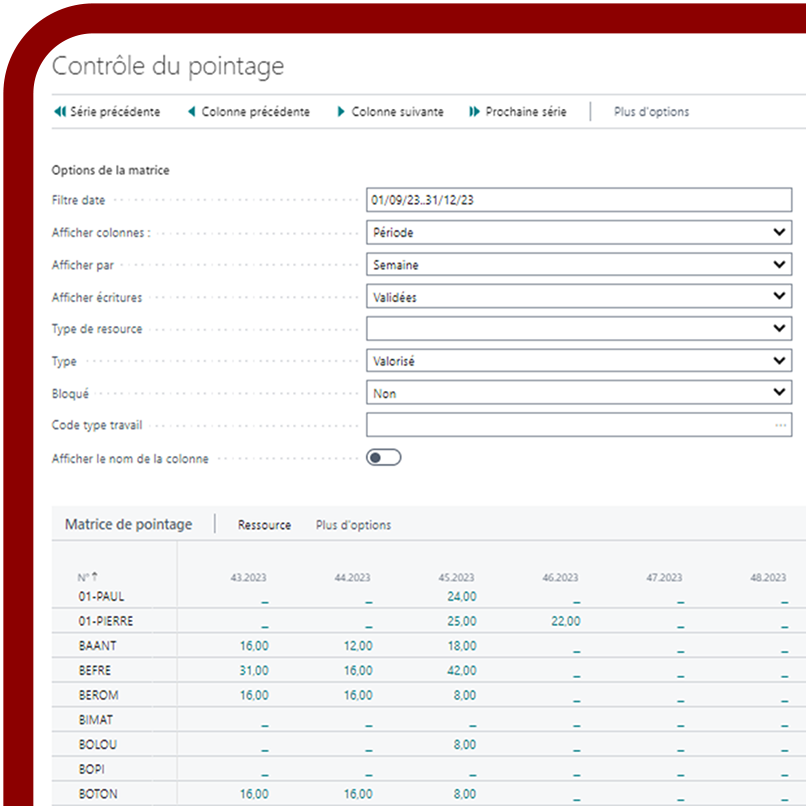806x806 pixels.
Task: Select the 24,00 value for 01-PAUL
Action: click(461, 596)
